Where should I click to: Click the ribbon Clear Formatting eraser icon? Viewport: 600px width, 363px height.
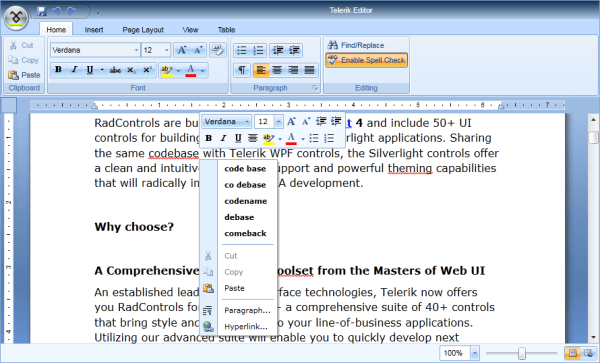pos(218,50)
